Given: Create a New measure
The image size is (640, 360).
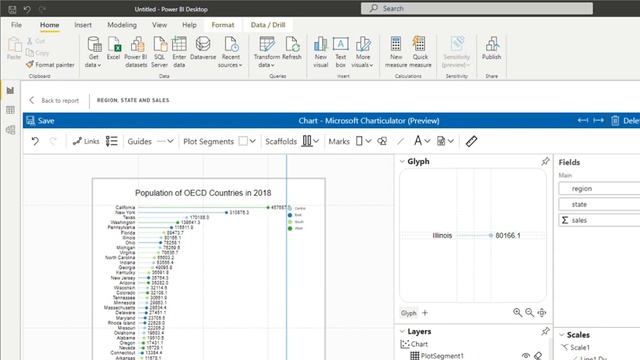Looking at the screenshot, I should (x=396, y=52).
